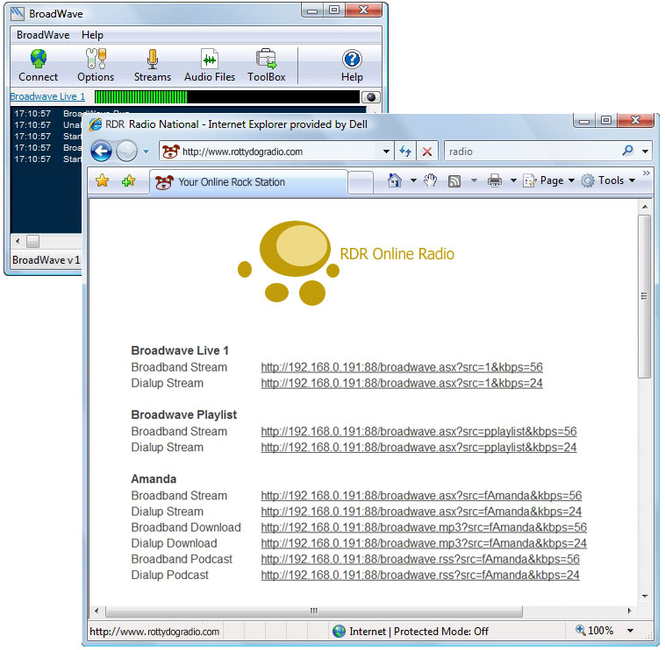Screen dimensions: 665x650
Task: Open Broadwave Playlist Broadband Stream link
Action: (x=419, y=431)
